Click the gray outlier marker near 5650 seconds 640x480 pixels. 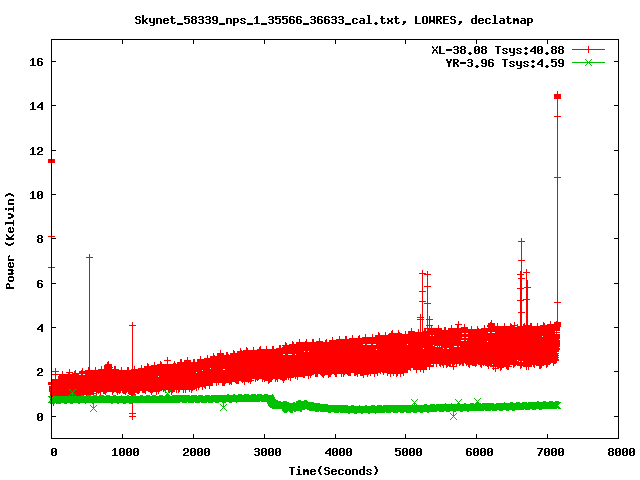pyautogui.click(x=453, y=415)
